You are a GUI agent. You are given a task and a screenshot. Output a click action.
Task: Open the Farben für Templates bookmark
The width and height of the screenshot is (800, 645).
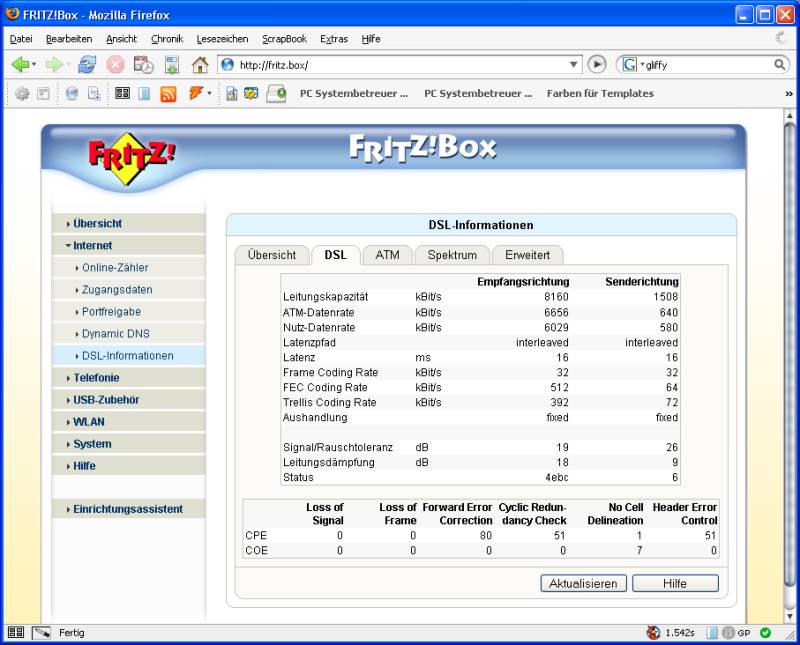coord(600,93)
